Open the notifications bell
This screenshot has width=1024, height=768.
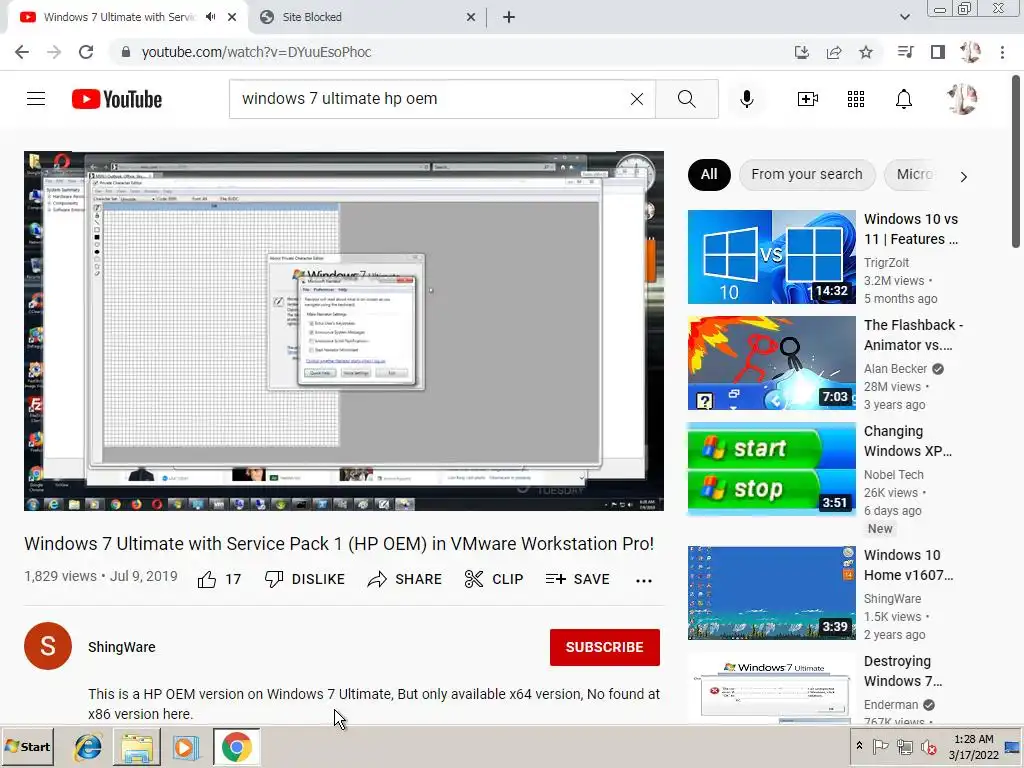(x=904, y=99)
